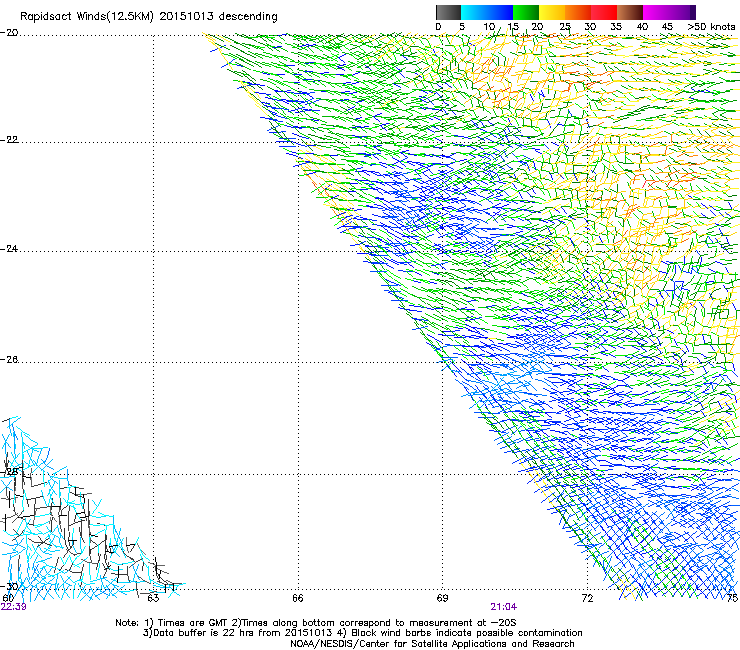
Task: Click the 72 longitude axis label
Action: [587, 598]
